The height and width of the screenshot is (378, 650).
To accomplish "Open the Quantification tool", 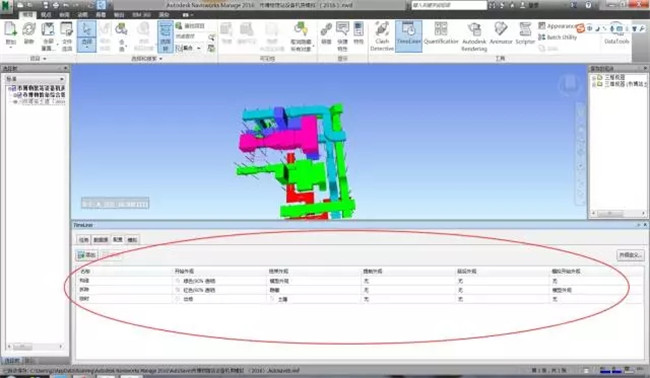I will click(x=441, y=34).
